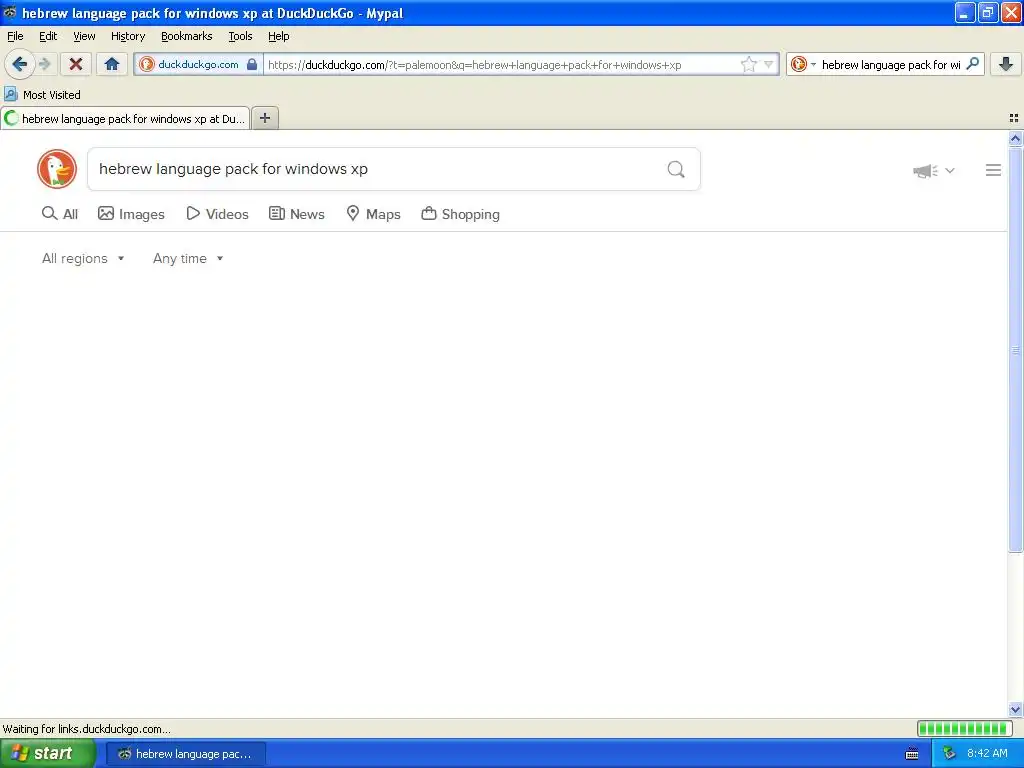The height and width of the screenshot is (768, 1024).
Task: Select the hebrew language pack browser tab
Action: 125,118
